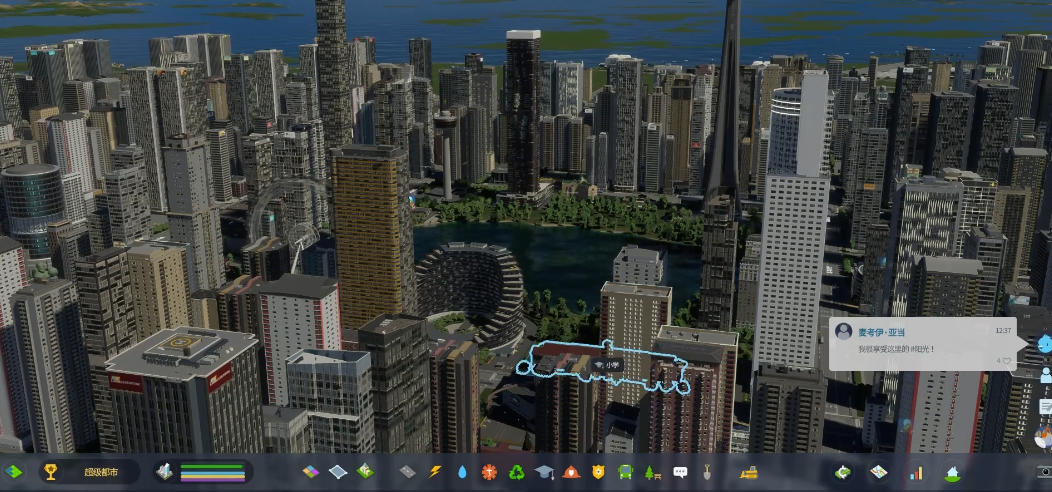1052x492 pixels.
Task: Open the info views panel
Action: coord(13,472)
